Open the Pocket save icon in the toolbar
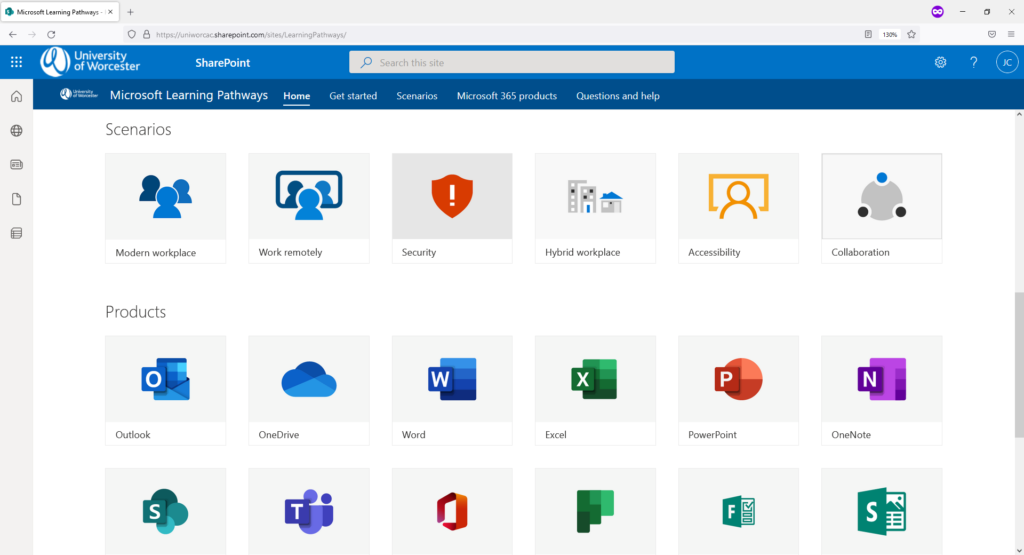This screenshot has height=555, width=1024. pos(991,35)
